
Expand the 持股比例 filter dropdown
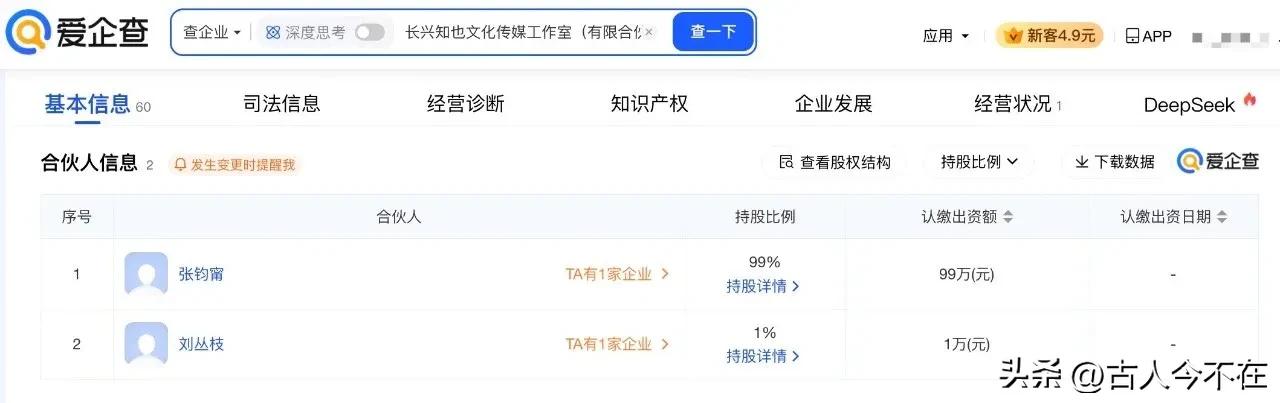979,162
